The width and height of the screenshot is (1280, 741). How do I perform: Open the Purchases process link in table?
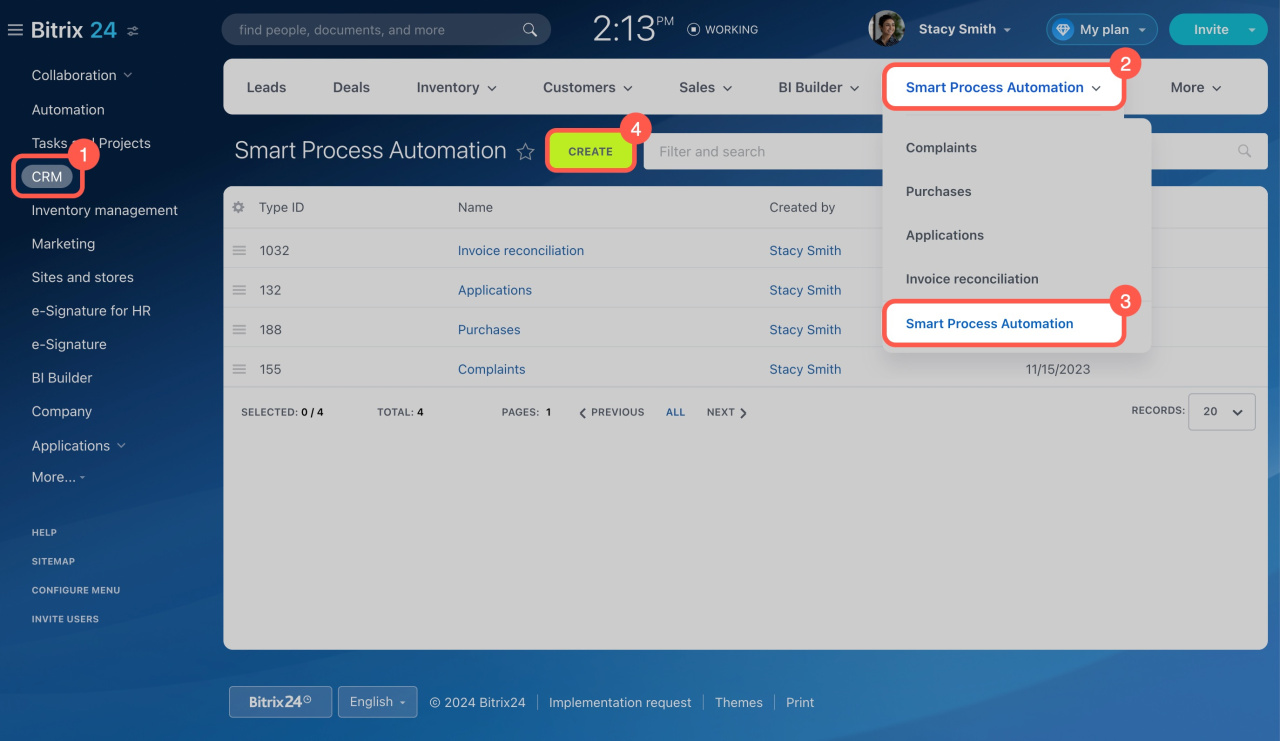click(x=489, y=329)
